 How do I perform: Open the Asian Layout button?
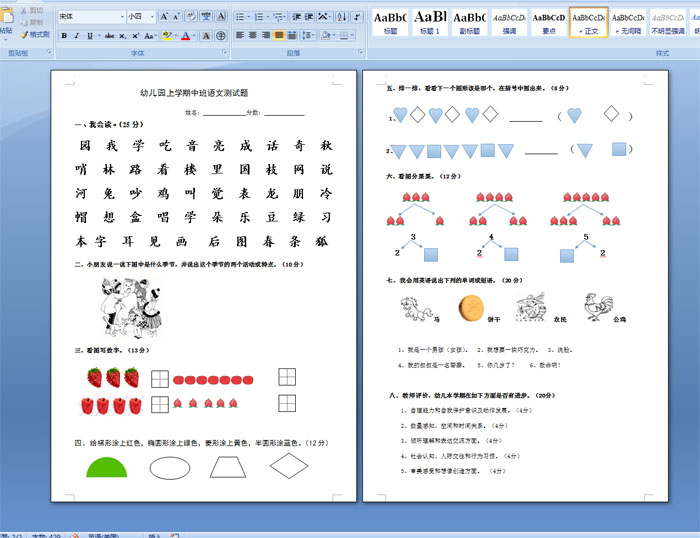(323, 17)
